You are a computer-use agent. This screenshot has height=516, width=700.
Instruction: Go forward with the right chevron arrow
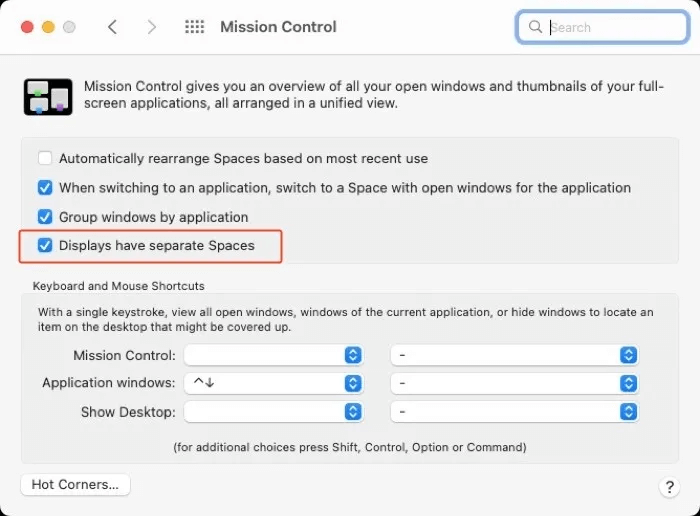pyautogui.click(x=152, y=27)
